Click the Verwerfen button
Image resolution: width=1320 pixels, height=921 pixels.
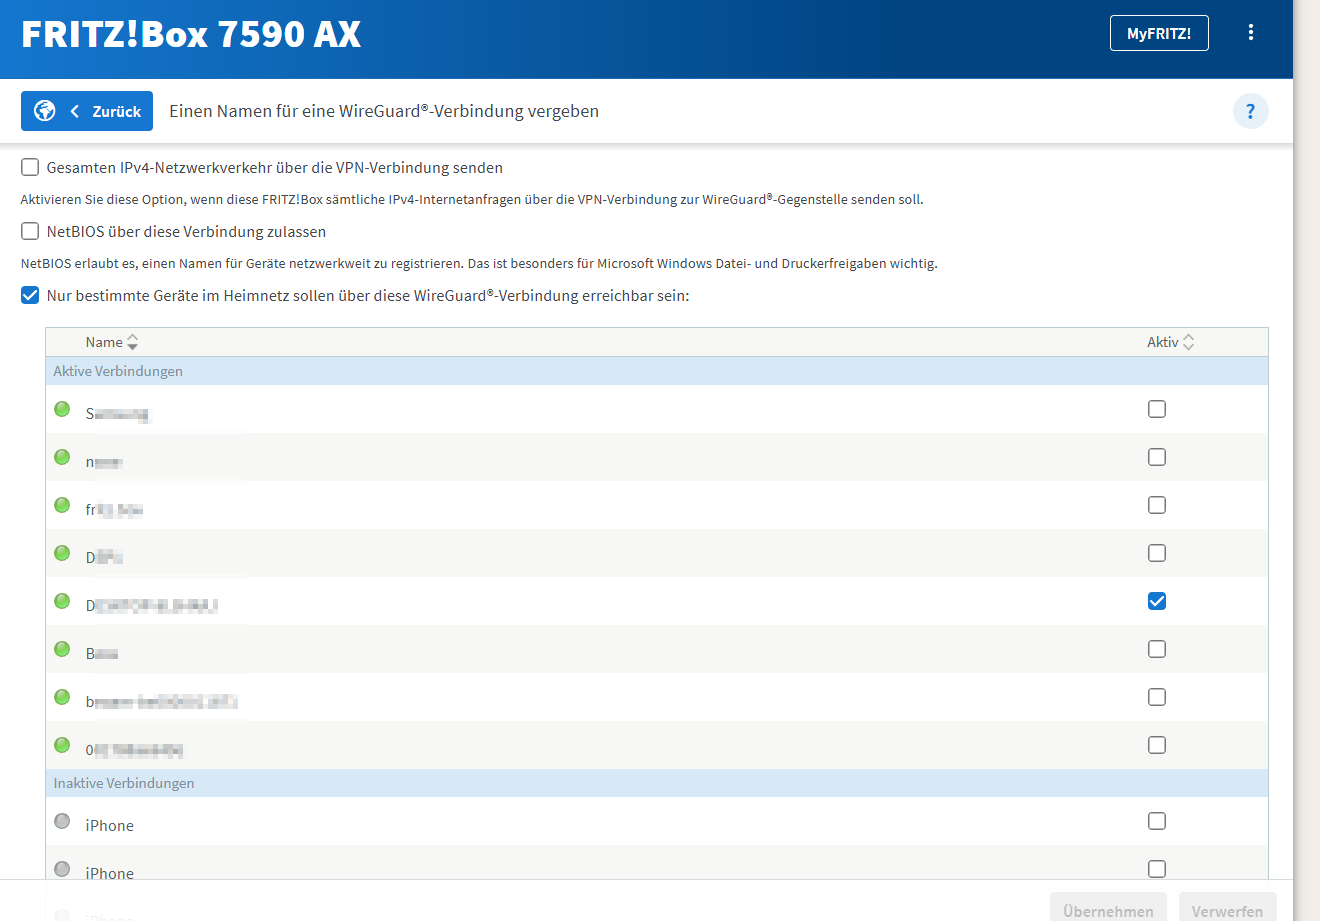1227,910
